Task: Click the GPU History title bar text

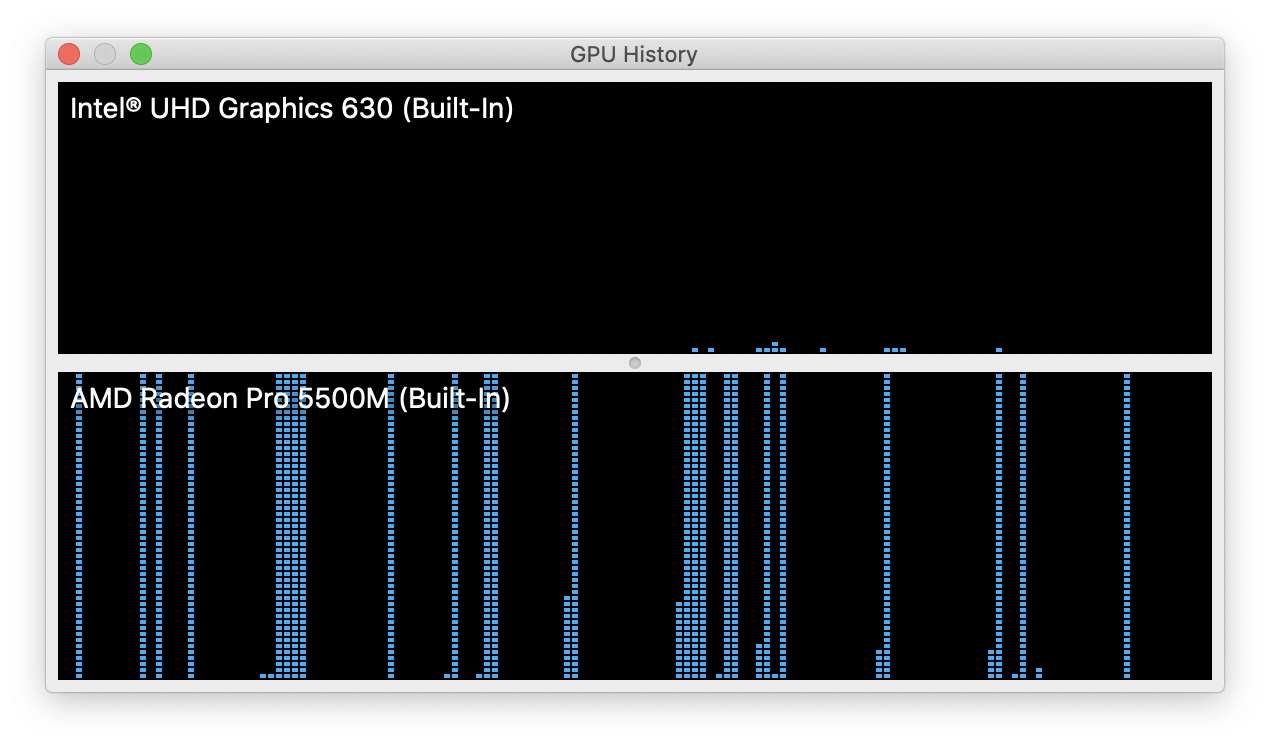Action: (634, 54)
